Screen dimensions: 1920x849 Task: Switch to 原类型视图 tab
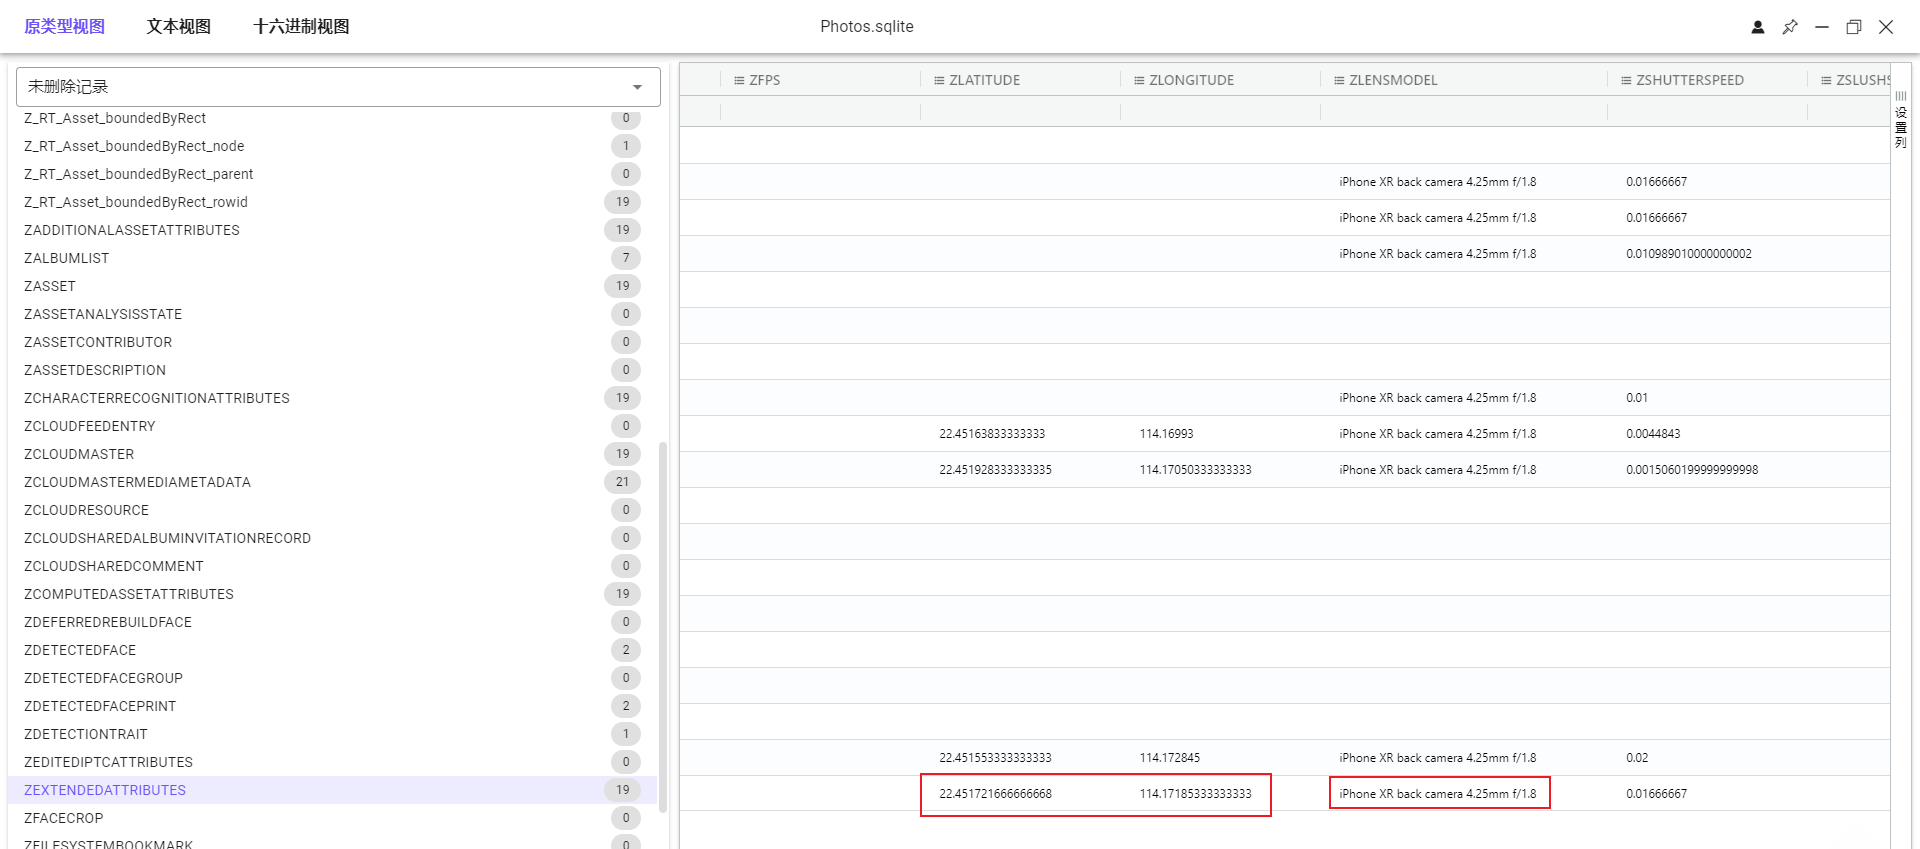[65, 27]
